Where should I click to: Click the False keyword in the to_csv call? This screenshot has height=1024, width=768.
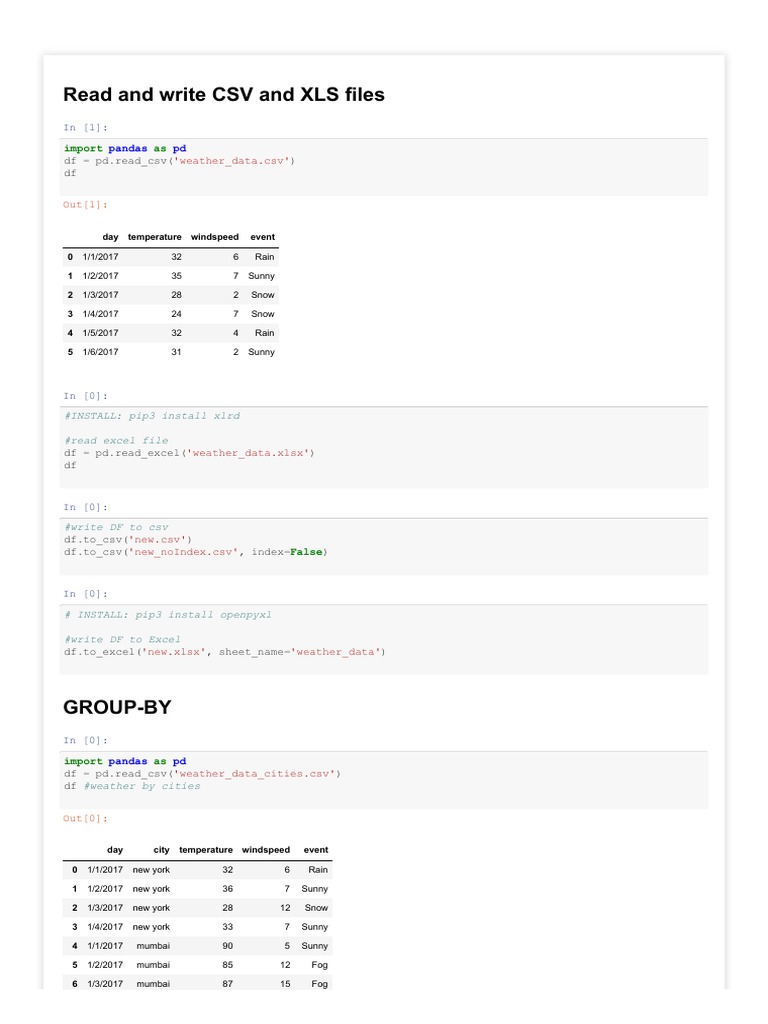click(306, 552)
